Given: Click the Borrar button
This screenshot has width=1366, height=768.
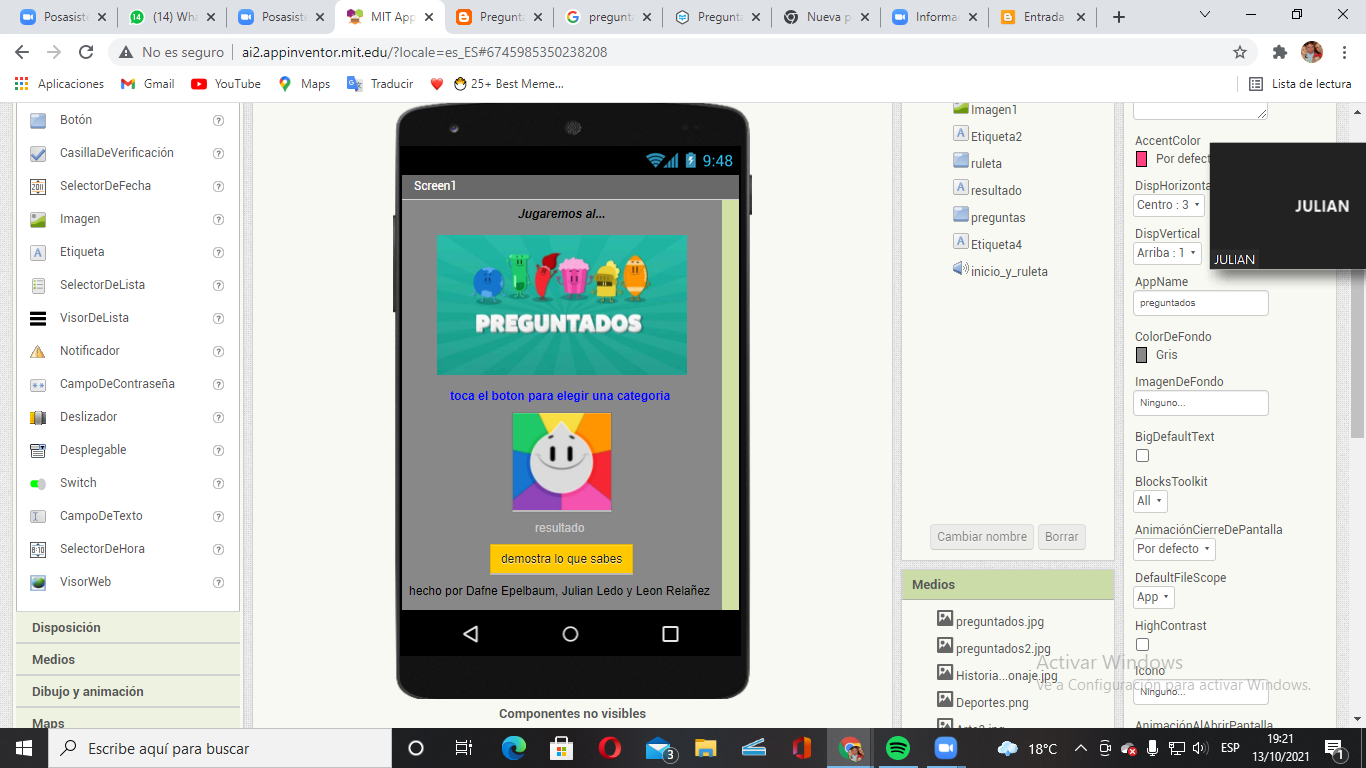Looking at the screenshot, I should pos(1062,537).
